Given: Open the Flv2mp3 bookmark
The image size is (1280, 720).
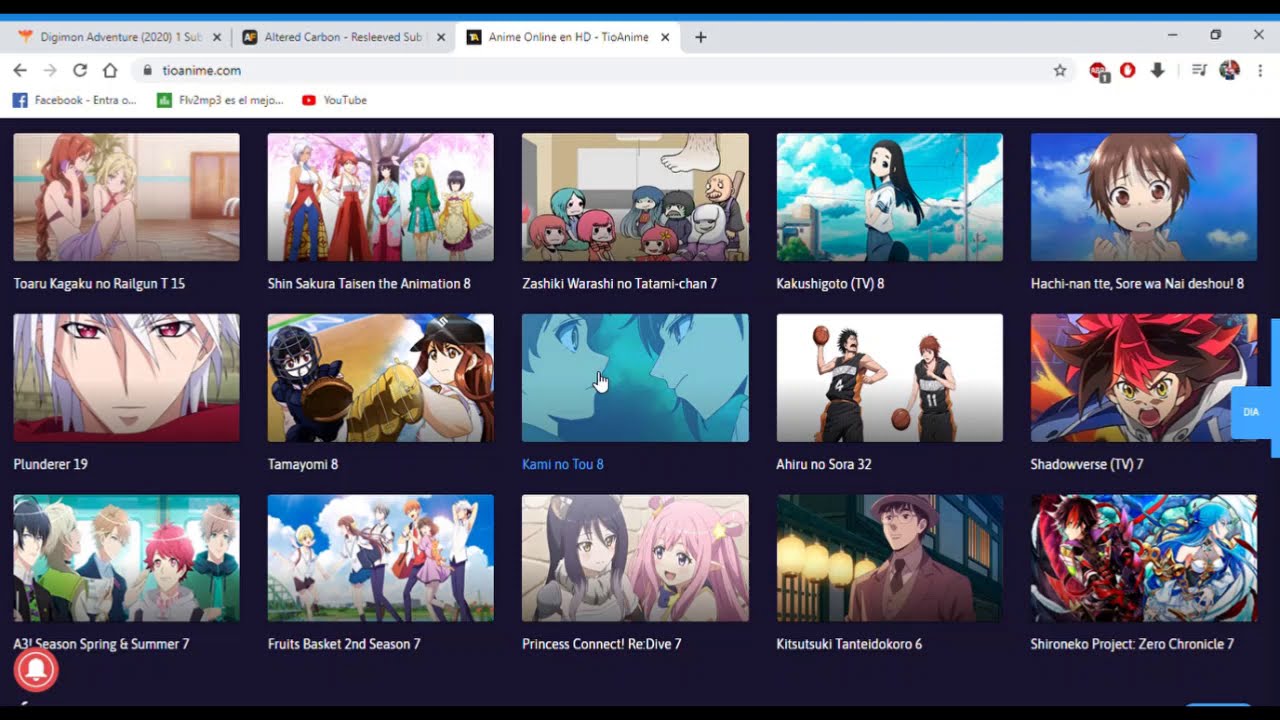Looking at the screenshot, I should [x=220, y=100].
